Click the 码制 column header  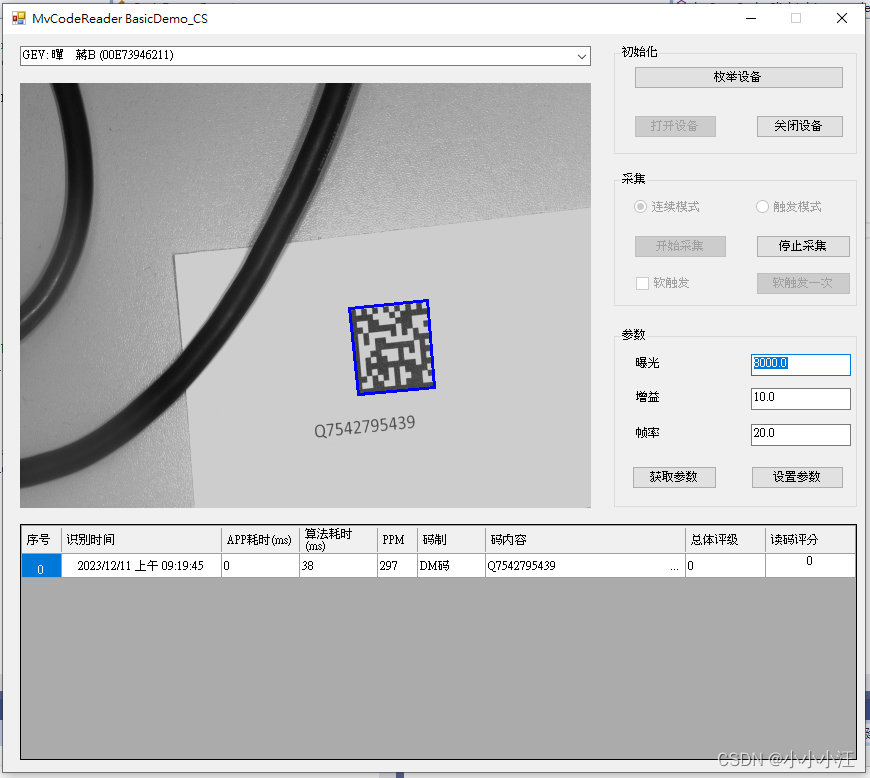451,539
